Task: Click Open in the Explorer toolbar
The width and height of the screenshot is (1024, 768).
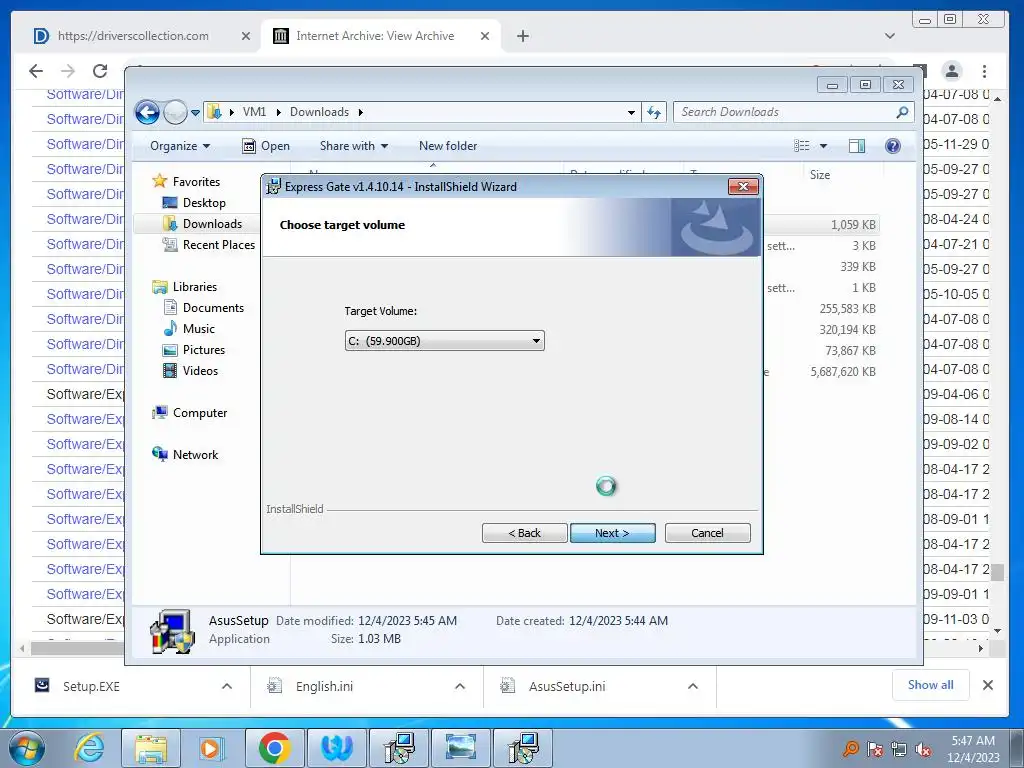Action: (x=266, y=146)
